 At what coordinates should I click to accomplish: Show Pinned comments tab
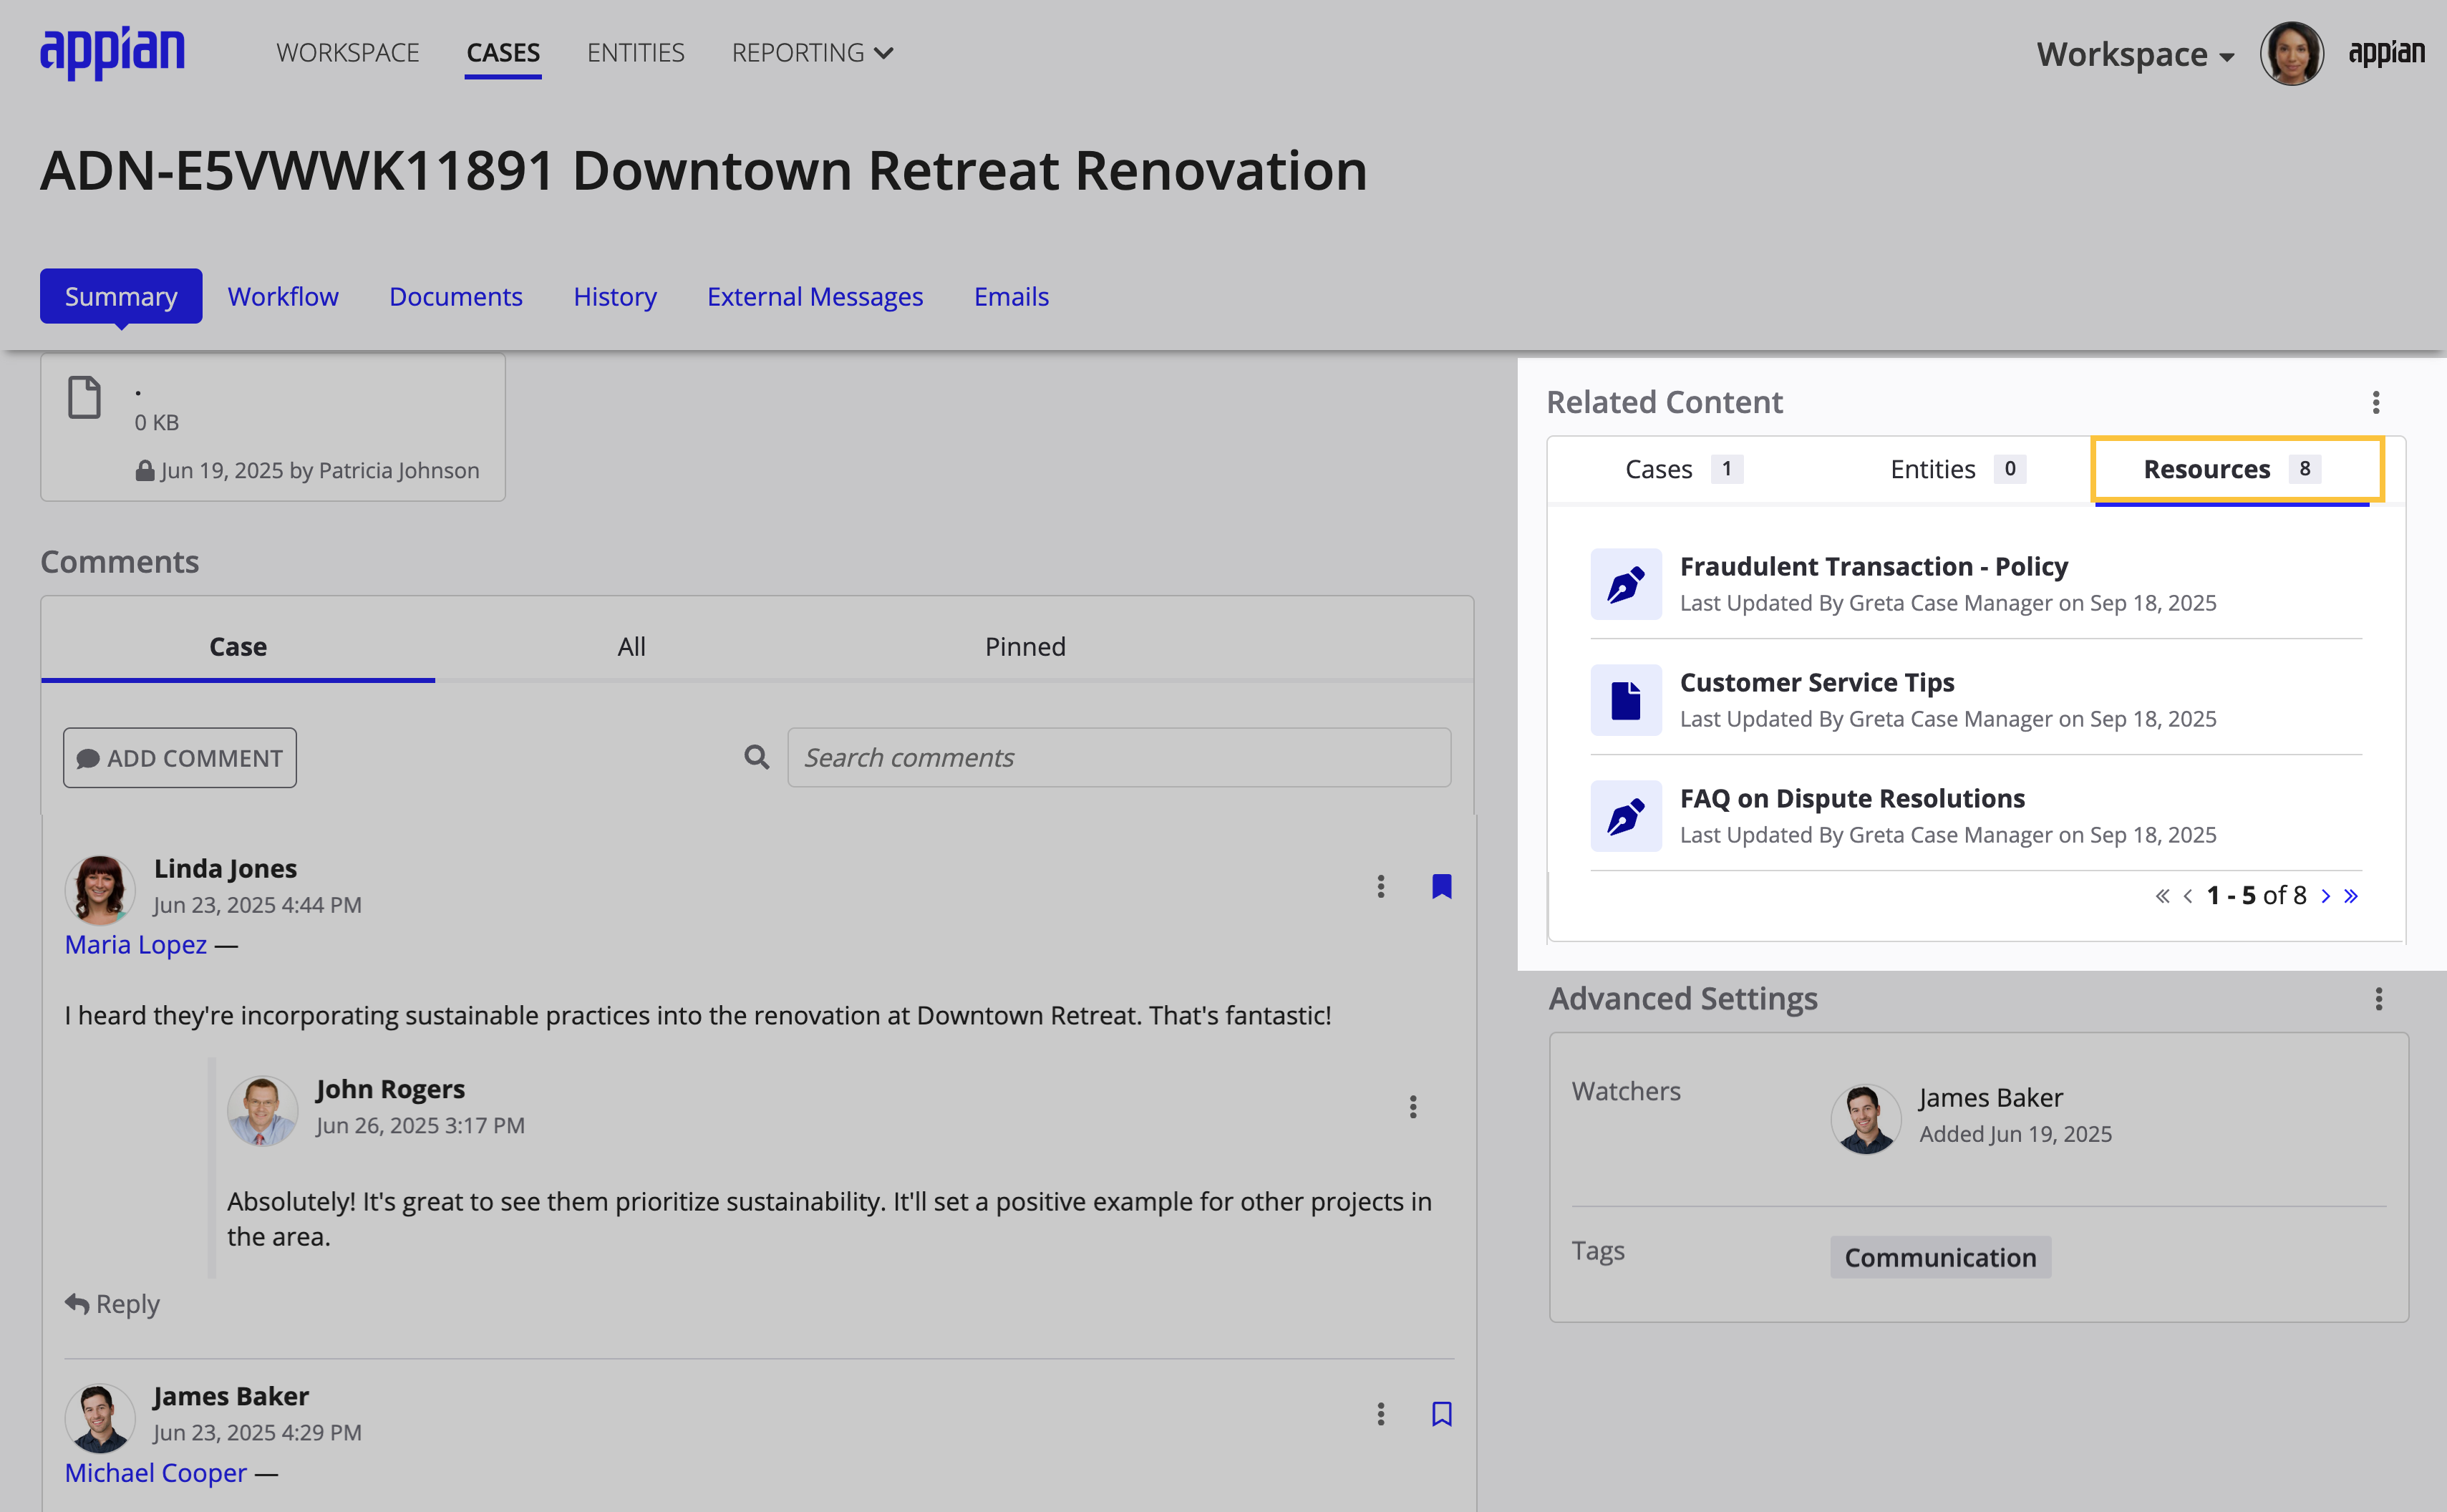pyautogui.click(x=1025, y=646)
